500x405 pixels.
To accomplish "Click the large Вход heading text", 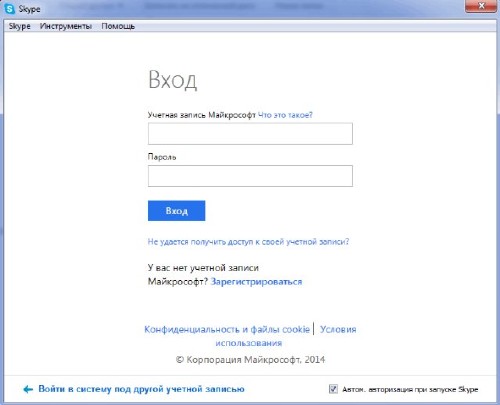I will pos(173,80).
